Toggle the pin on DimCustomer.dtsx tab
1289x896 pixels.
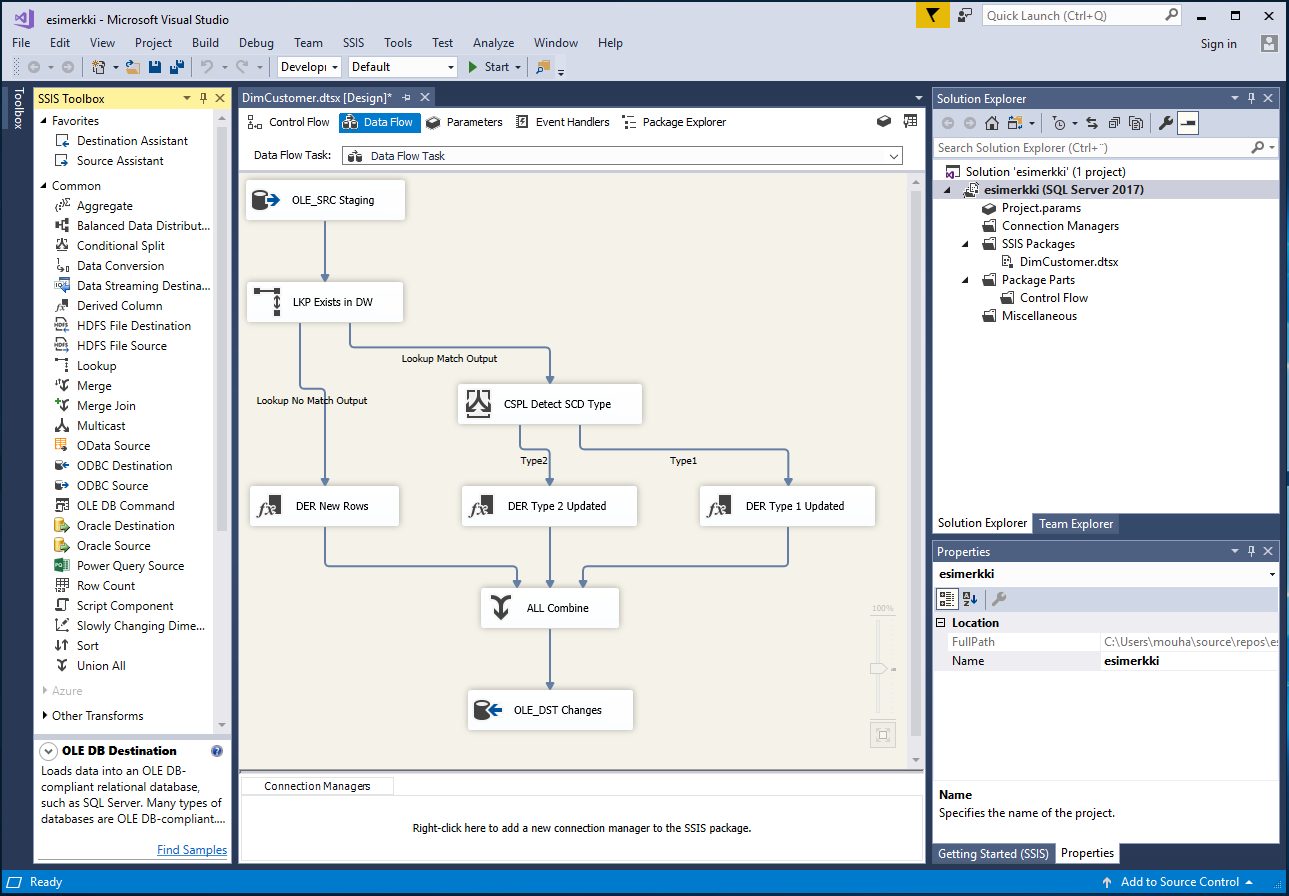[x=407, y=97]
